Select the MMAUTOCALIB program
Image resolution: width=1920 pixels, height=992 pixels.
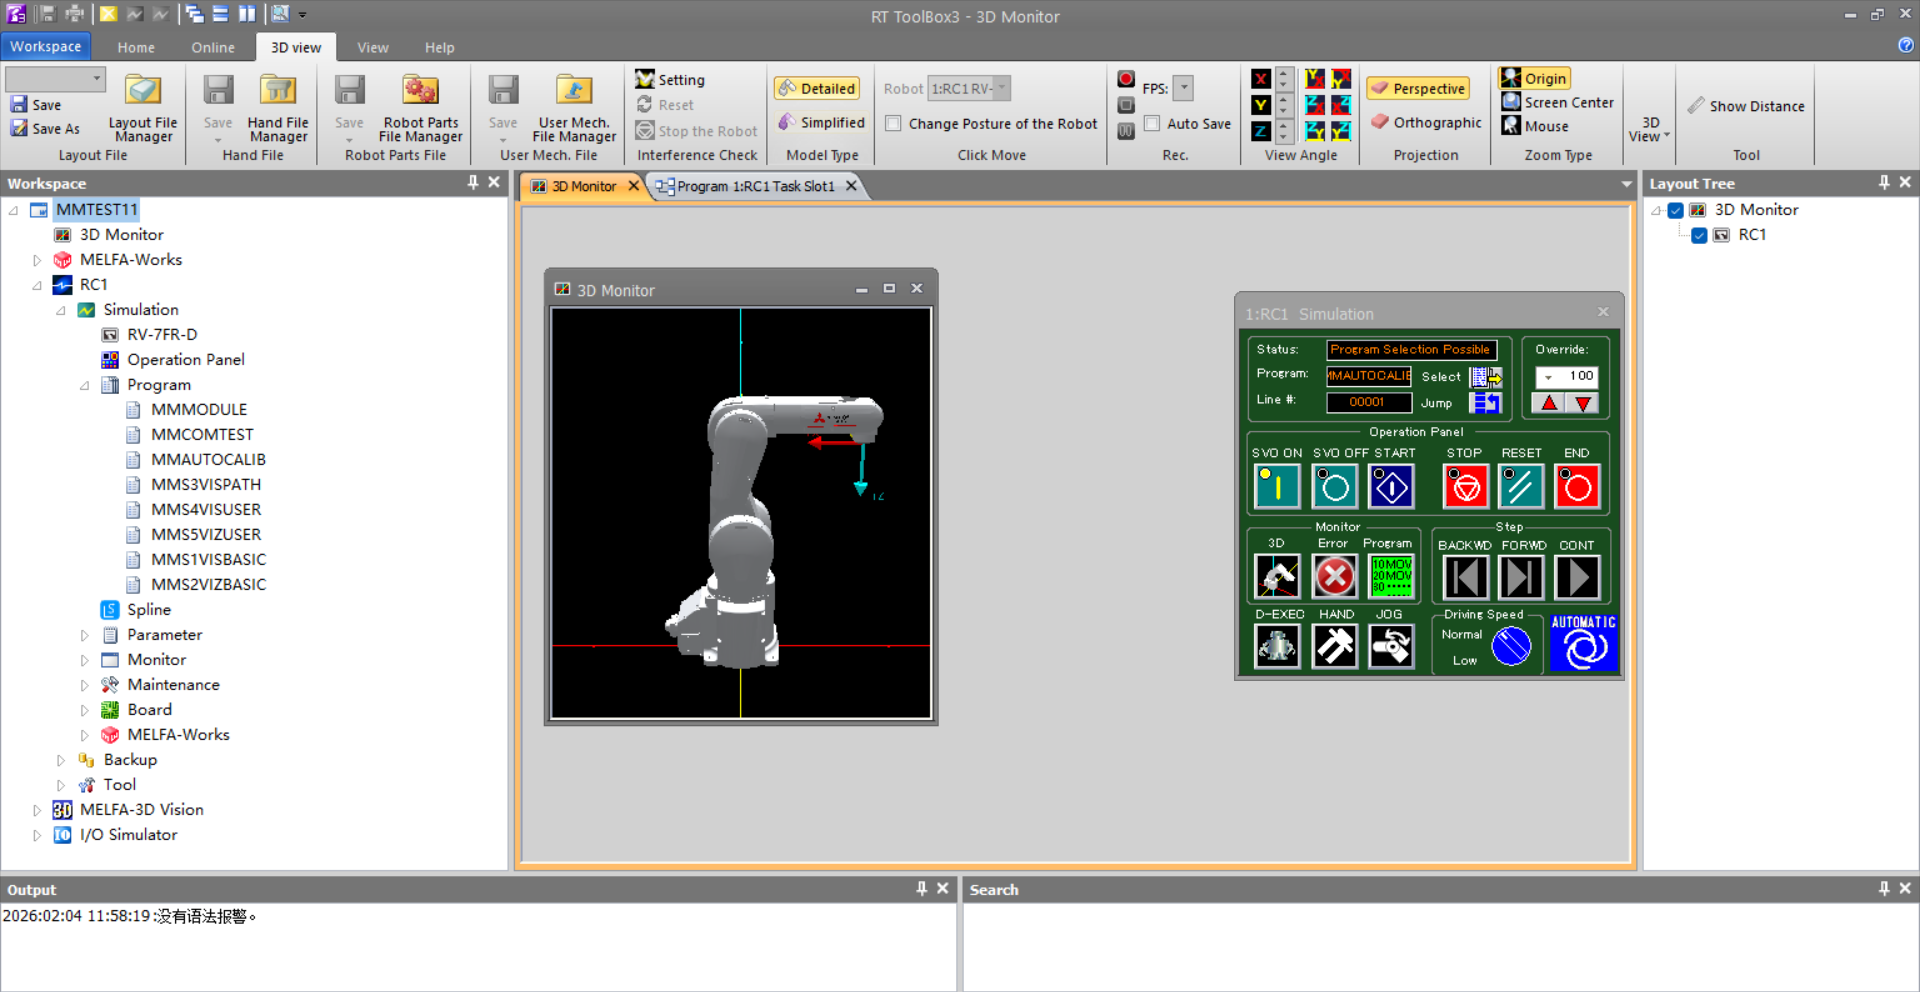[x=208, y=459]
